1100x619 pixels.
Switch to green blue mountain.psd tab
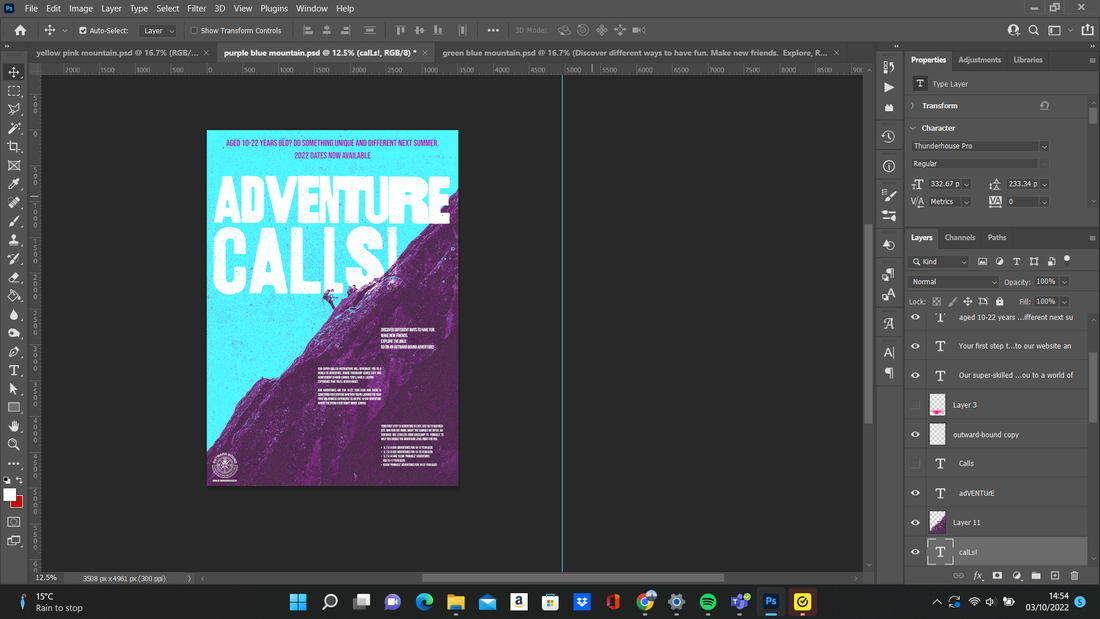[x=635, y=53]
